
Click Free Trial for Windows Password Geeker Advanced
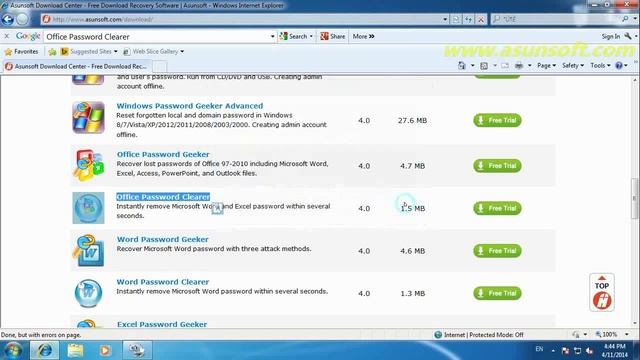click(x=497, y=120)
